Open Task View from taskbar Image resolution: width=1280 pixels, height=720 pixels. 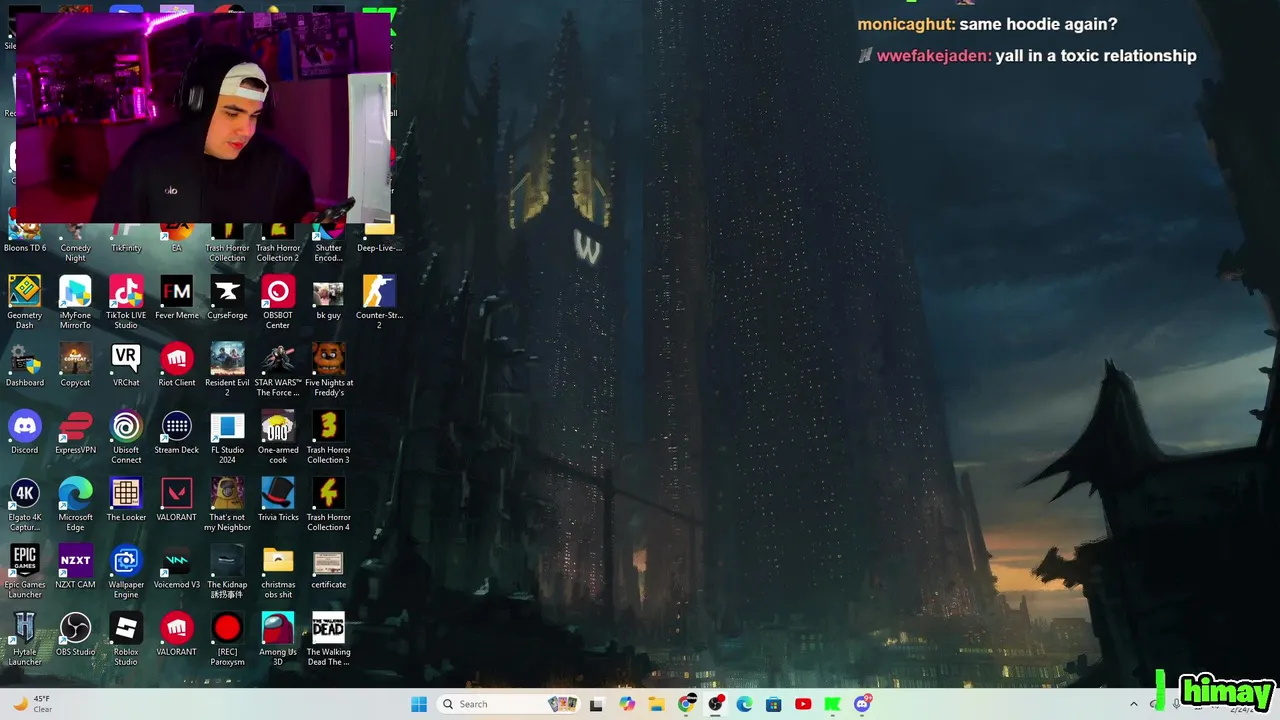pyautogui.click(x=597, y=704)
